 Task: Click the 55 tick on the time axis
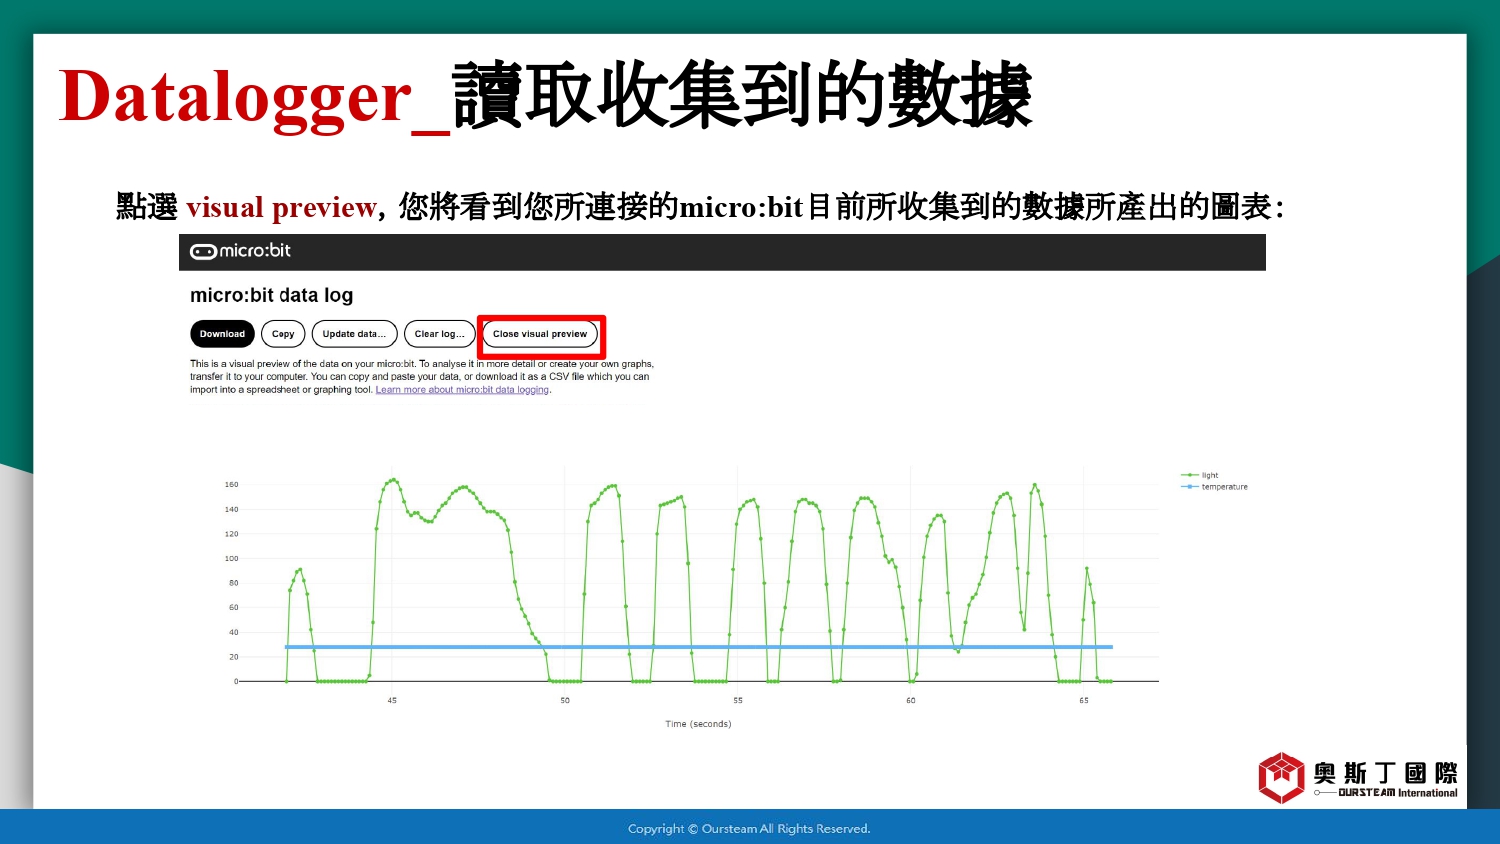pyautogui.click(x=738, y=700)
